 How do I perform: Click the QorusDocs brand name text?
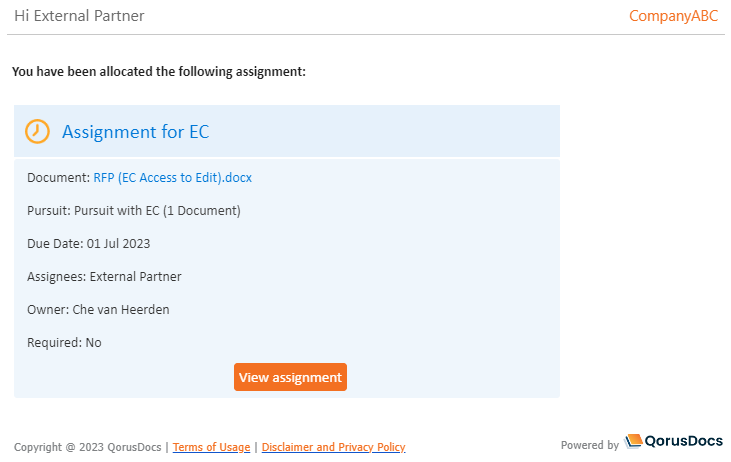(683, 441)
